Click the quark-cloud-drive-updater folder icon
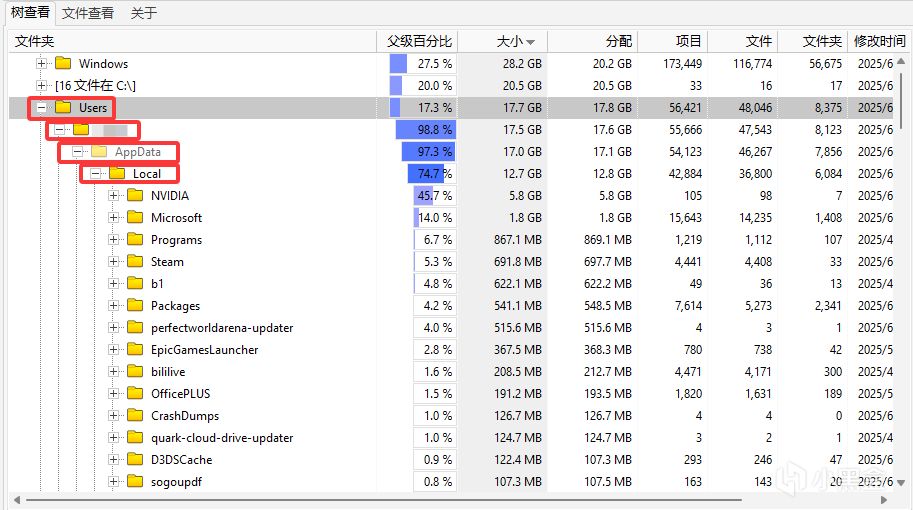The height and width of the screenshot is (510, 913). coord(135,437)
